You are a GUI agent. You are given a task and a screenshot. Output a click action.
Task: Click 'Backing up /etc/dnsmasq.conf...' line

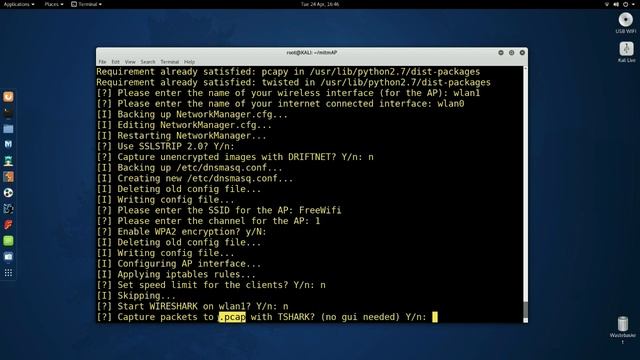(189, 168)
